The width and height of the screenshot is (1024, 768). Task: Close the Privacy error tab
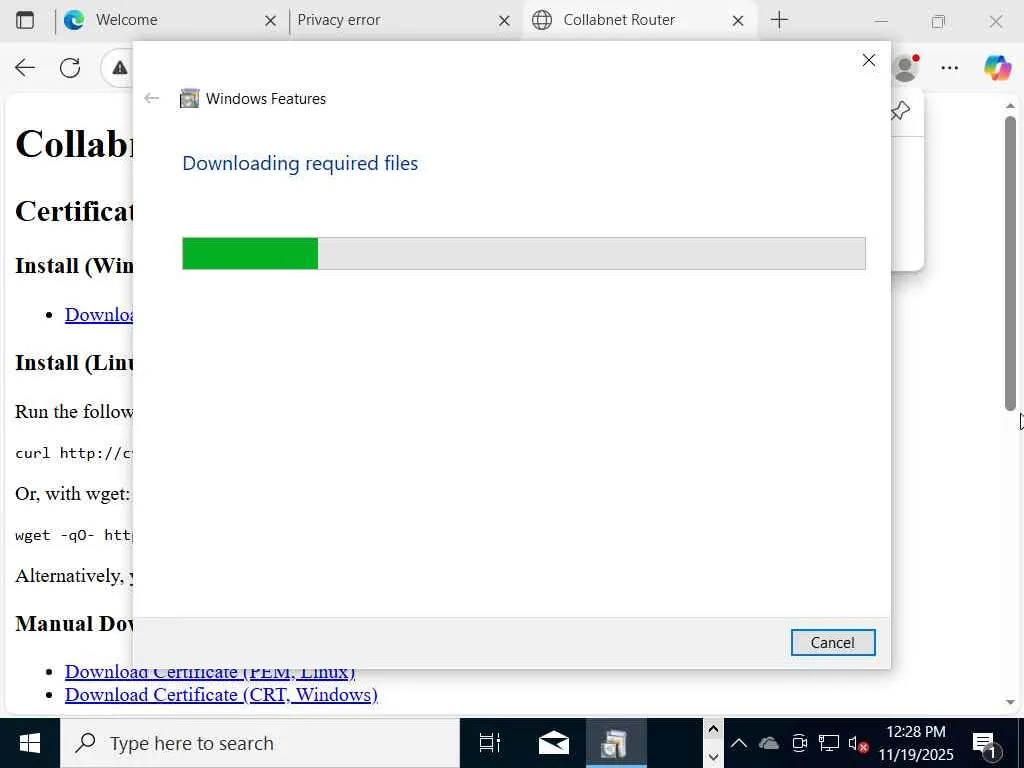tap(504, 21)
